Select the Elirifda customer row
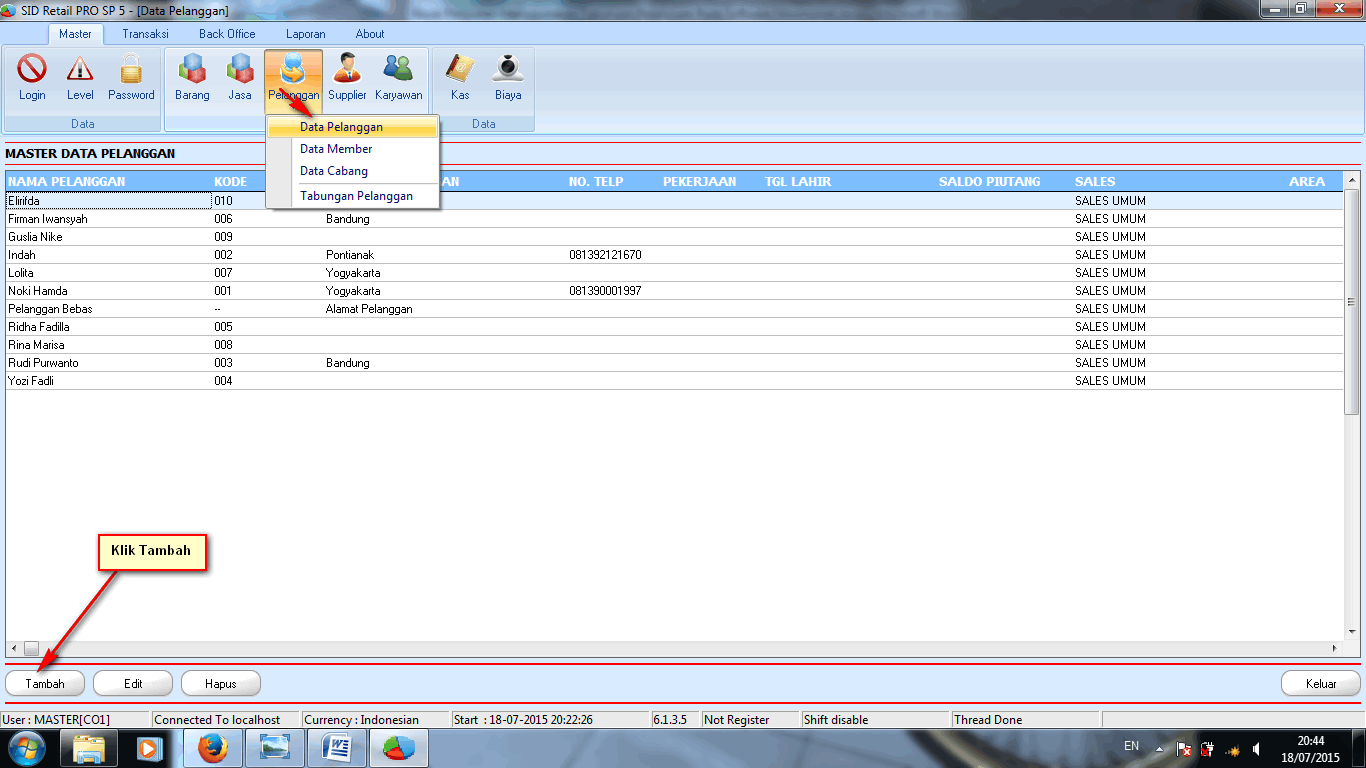The image size is (1366, 768). [675, 201]
